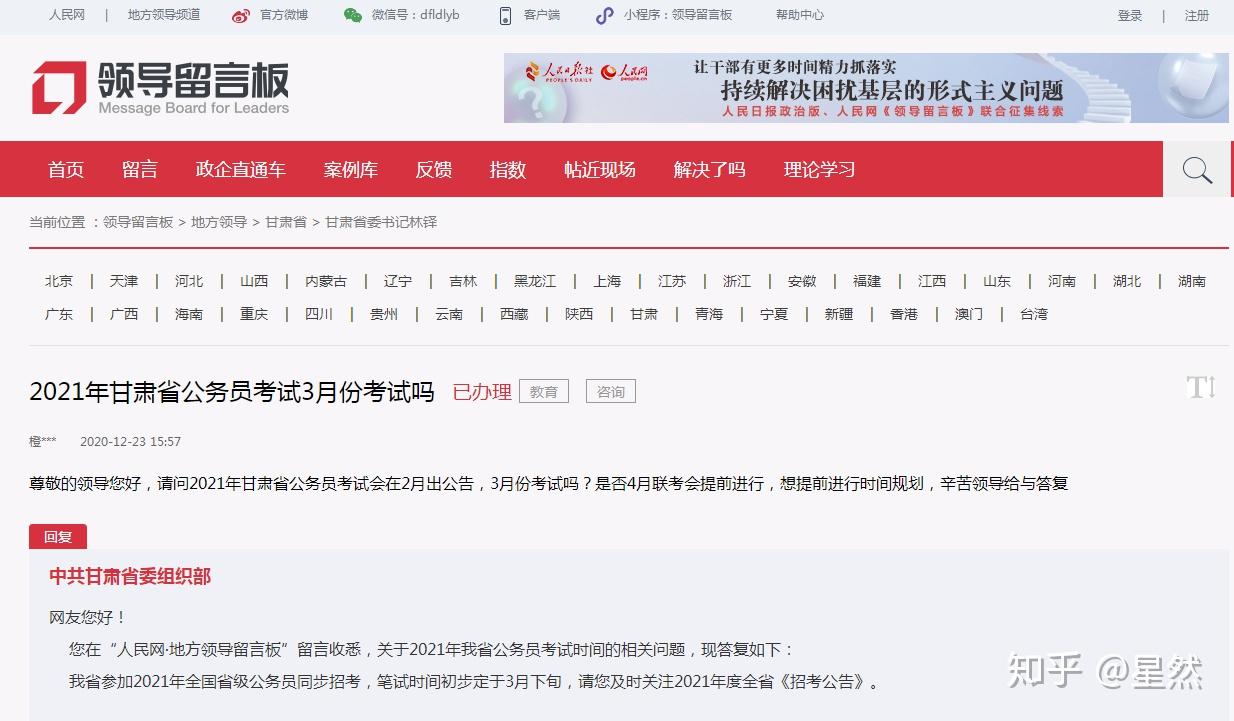Click the 地方领导频道 top link

point(164,15)
